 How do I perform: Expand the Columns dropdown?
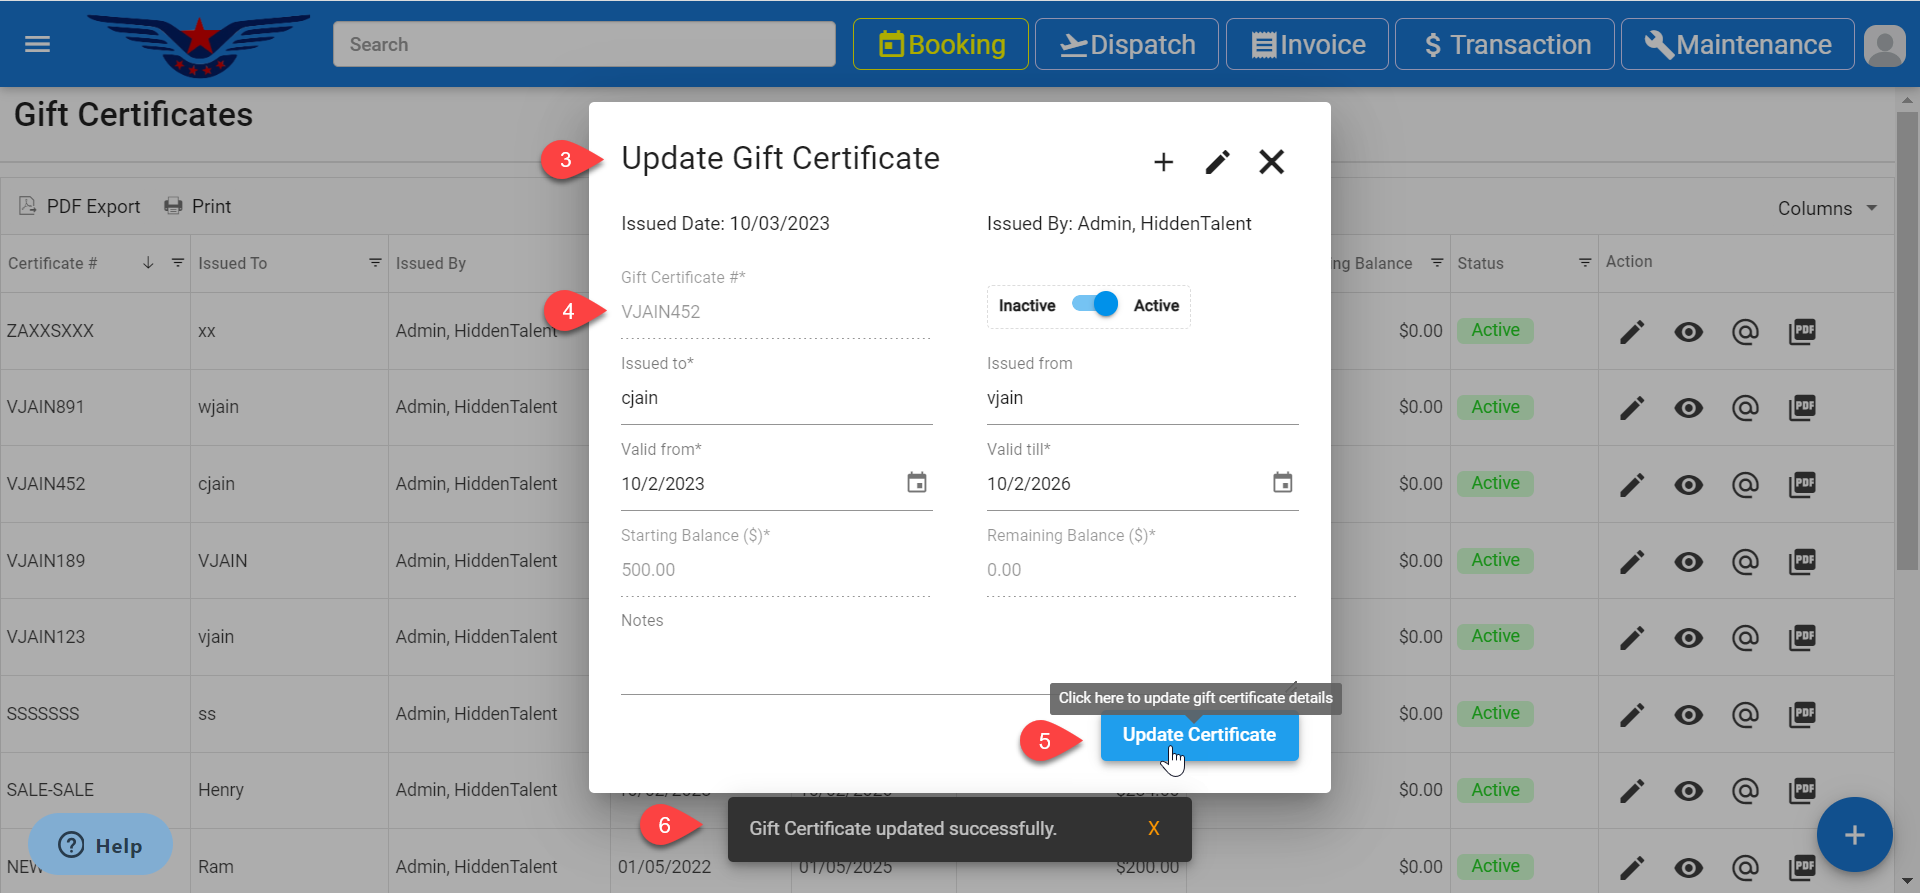click(1826, 208)
